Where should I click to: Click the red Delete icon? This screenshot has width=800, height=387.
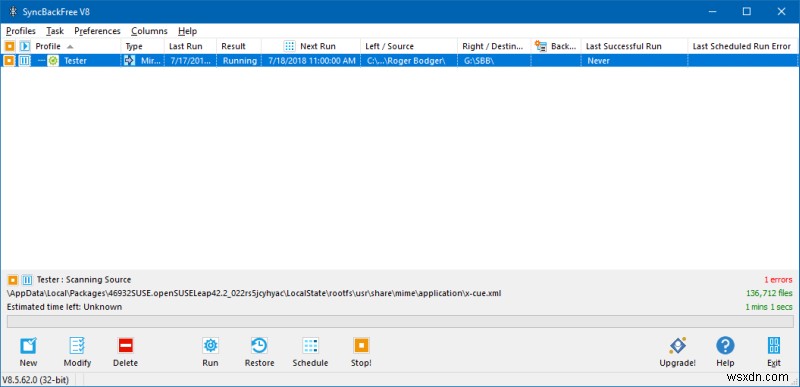point(126,346)
